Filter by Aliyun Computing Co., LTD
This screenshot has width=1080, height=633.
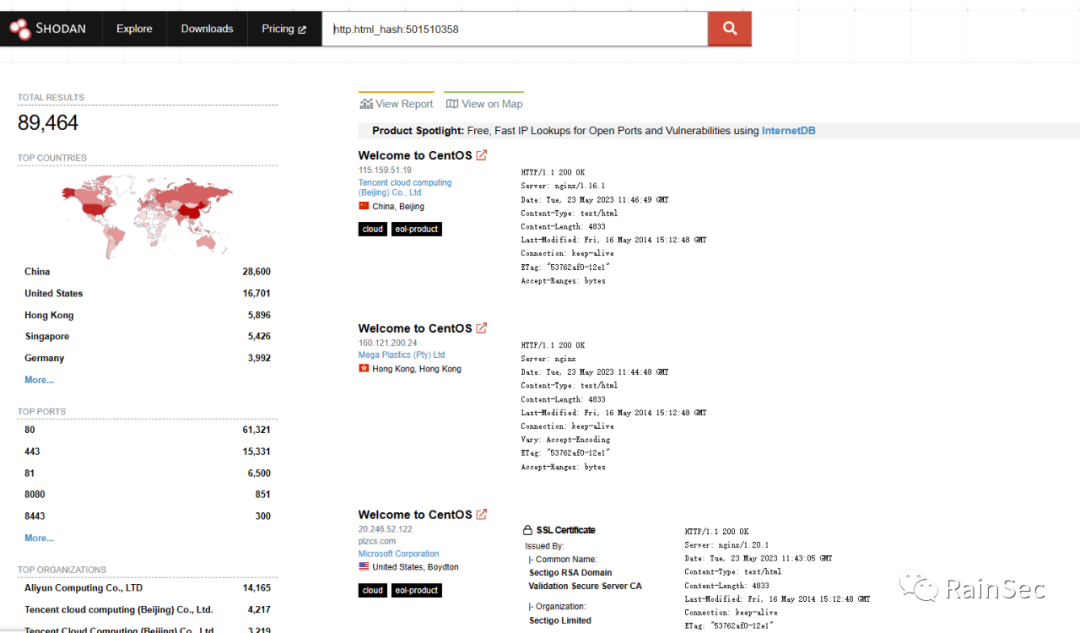pos(147,588)
